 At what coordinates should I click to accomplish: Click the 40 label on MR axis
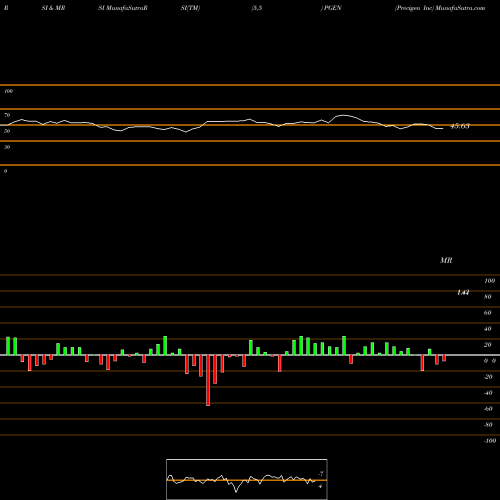point(488,329)
